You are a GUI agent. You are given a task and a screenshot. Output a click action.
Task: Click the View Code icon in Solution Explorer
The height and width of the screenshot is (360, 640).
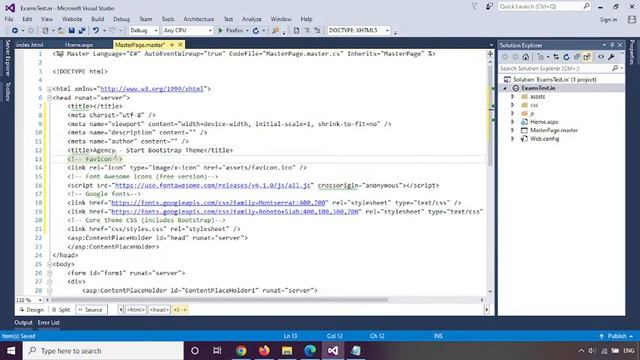pyautogui.click(x=601, y=57)
